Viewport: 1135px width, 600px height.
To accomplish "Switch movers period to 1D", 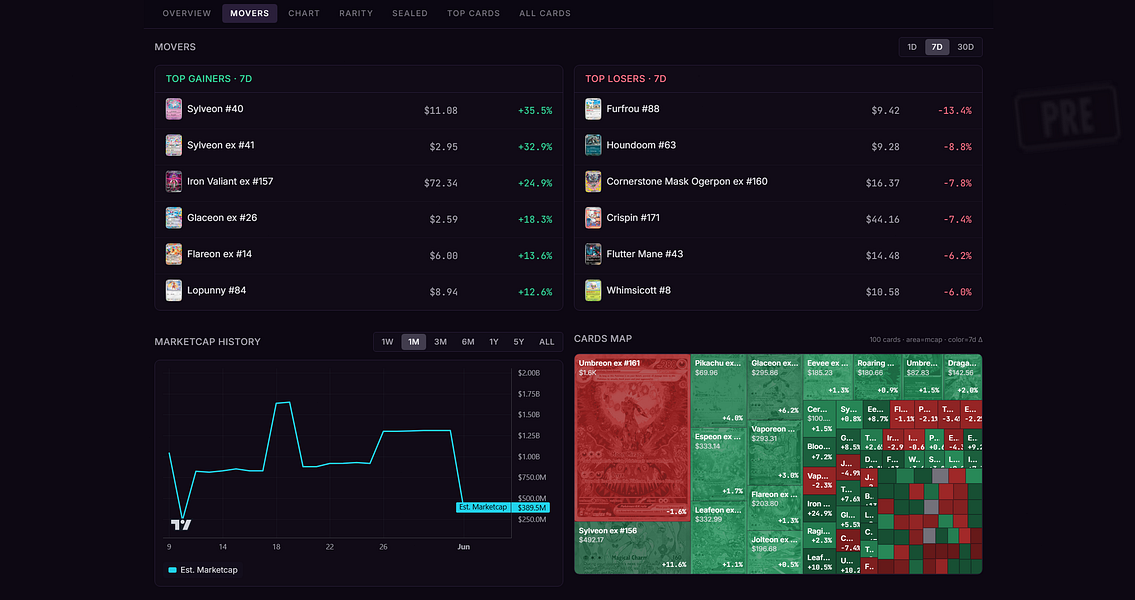I will [x=912, y=47].
